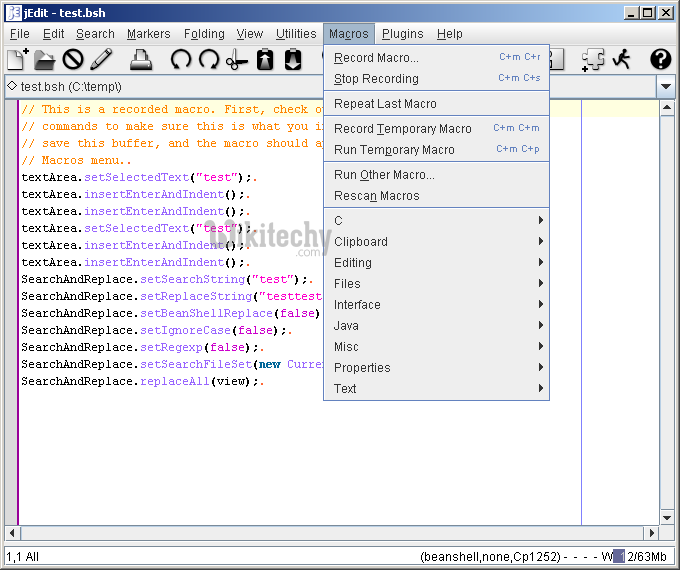This screenshot has height=570, width=680.
Task: Click the first 'setSelectedText("test")' line
Action: point(139,177)
